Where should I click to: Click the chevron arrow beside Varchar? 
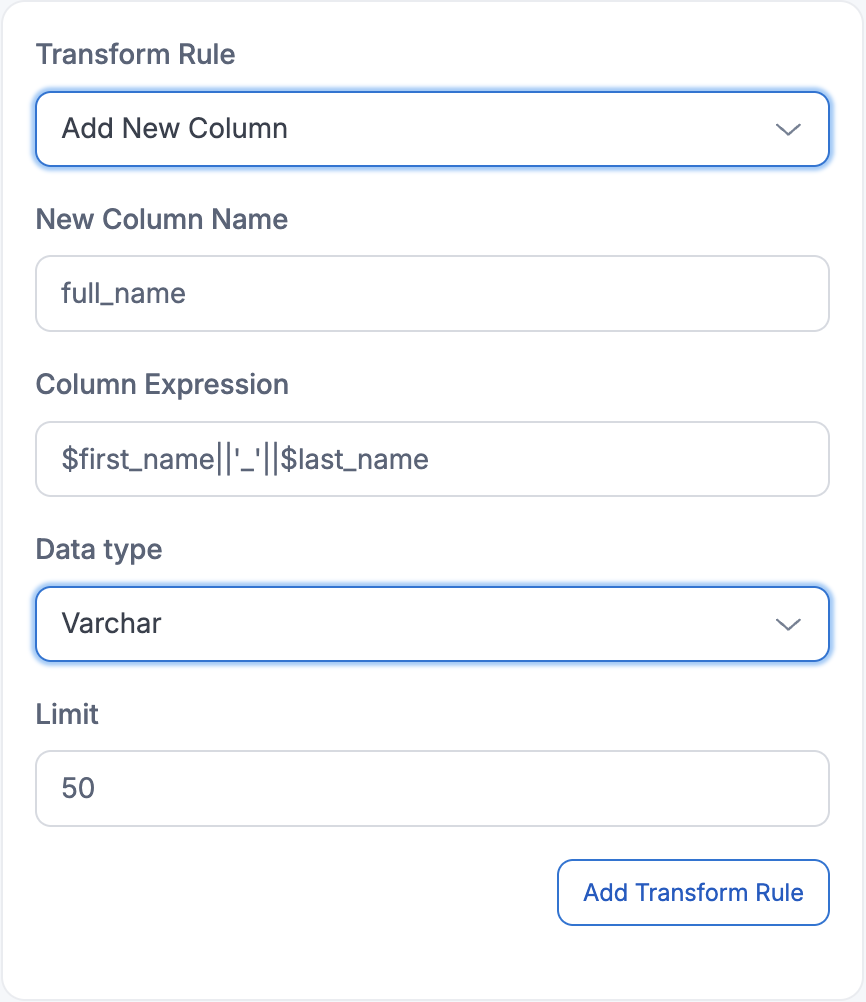coord(788,624)
